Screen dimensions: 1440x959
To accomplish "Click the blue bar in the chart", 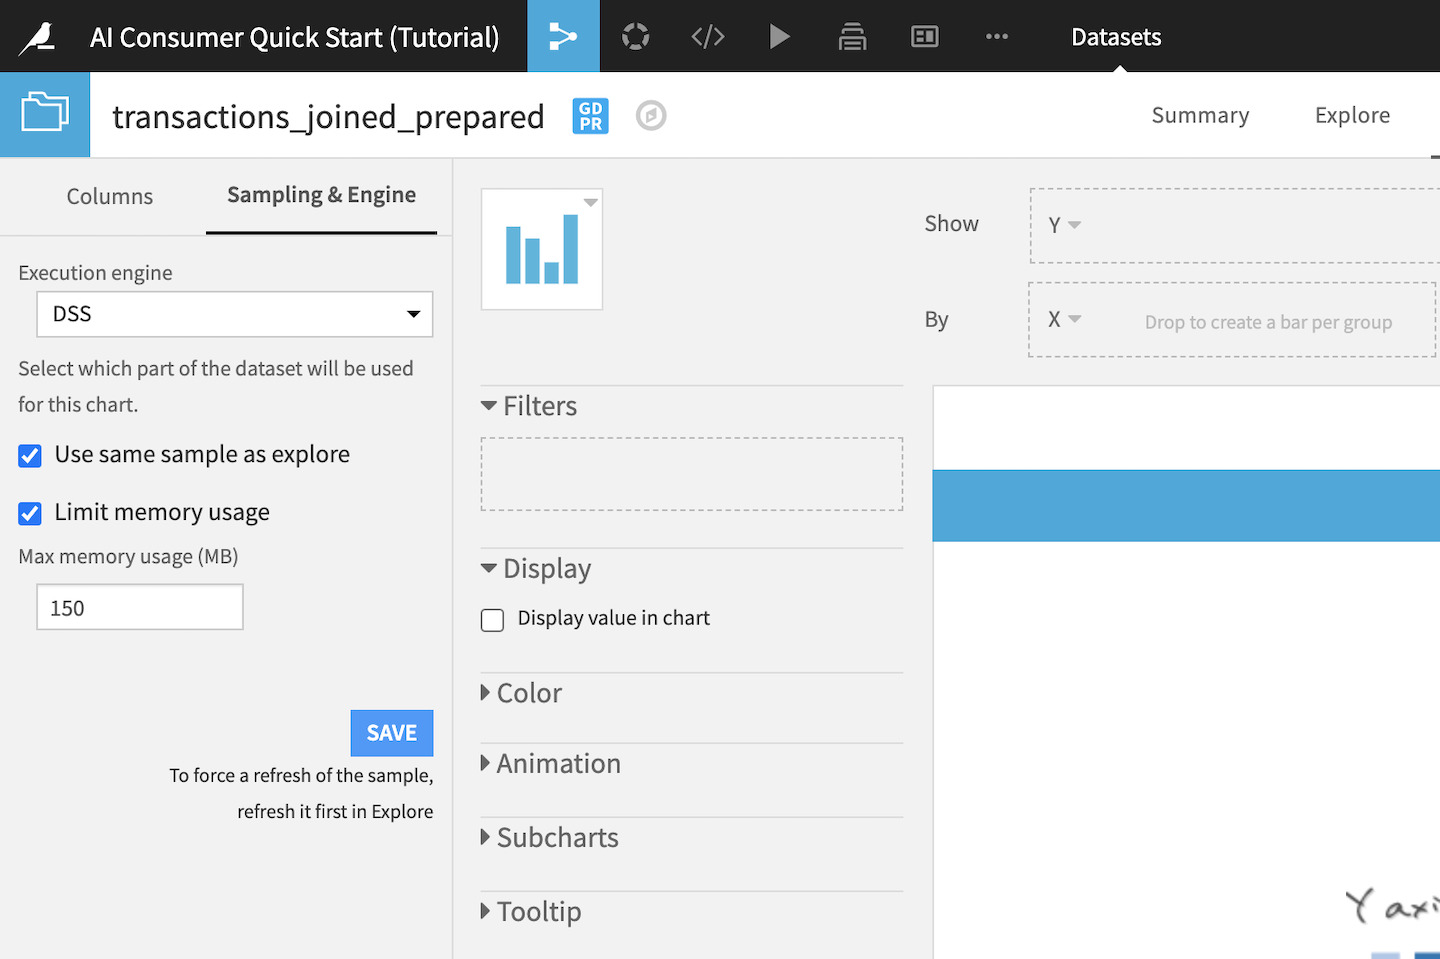I will coord(1186,506).
